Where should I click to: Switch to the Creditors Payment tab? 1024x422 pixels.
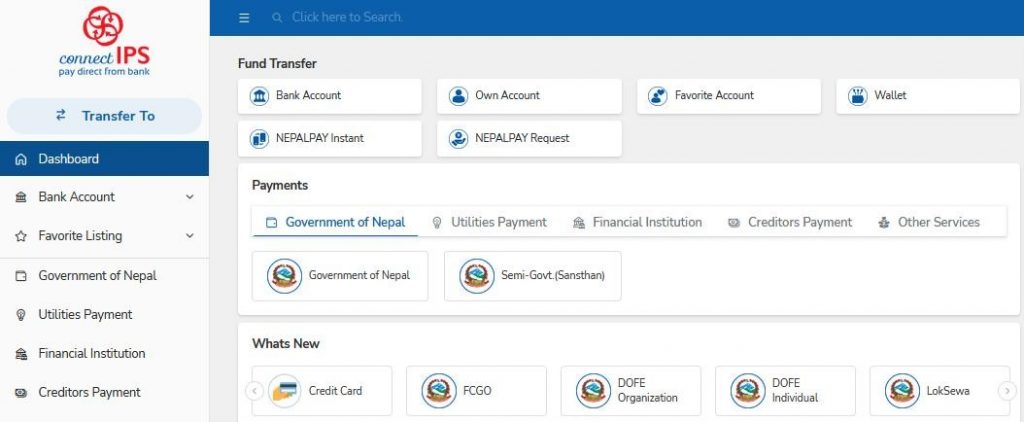[x=790, y=222]
